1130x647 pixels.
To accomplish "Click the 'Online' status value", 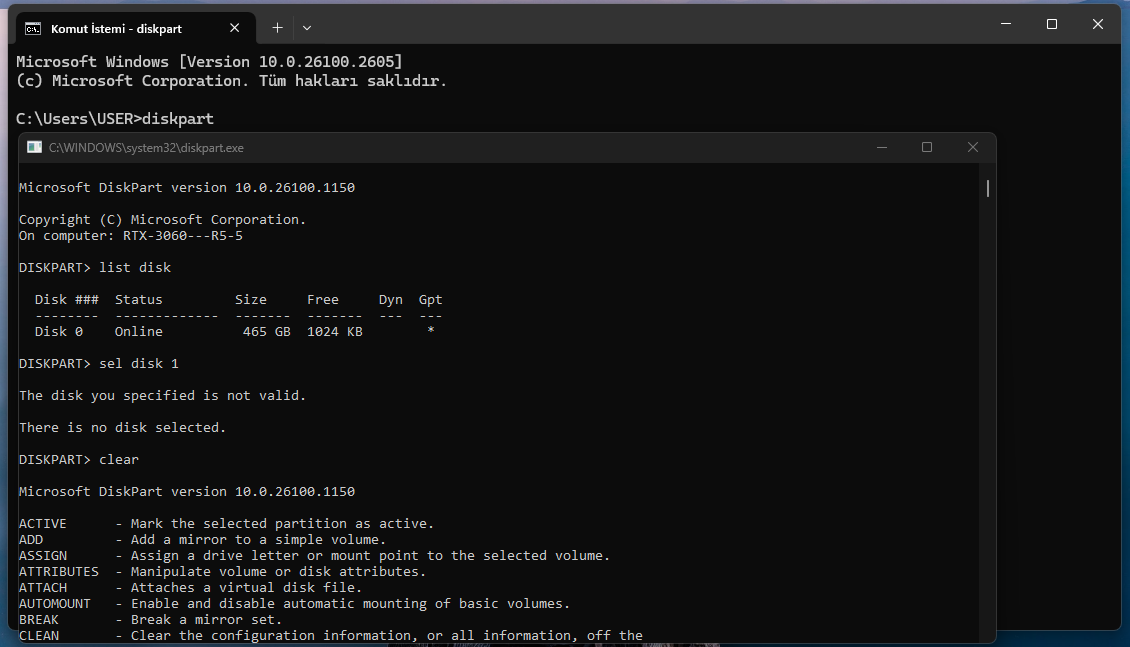I will (138, 331).
